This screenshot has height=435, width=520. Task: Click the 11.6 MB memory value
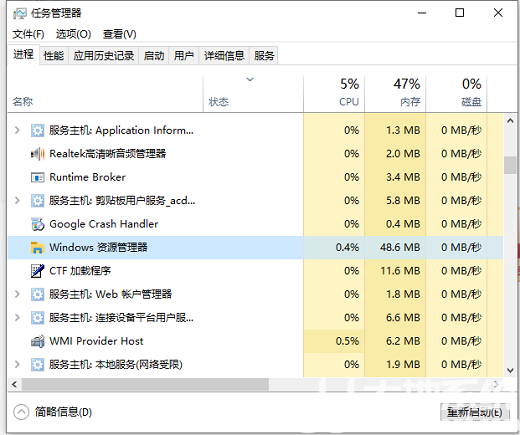point(400,271)
